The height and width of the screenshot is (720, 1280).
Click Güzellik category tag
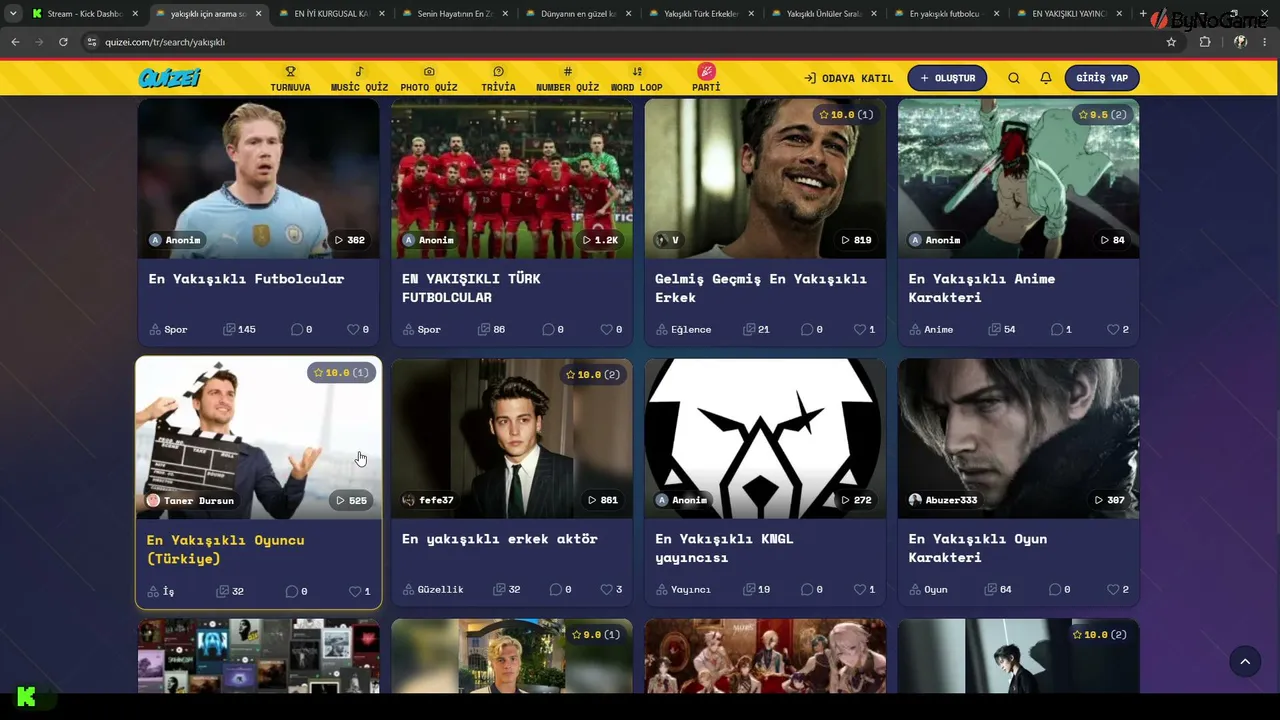click(x=433, y=589)
